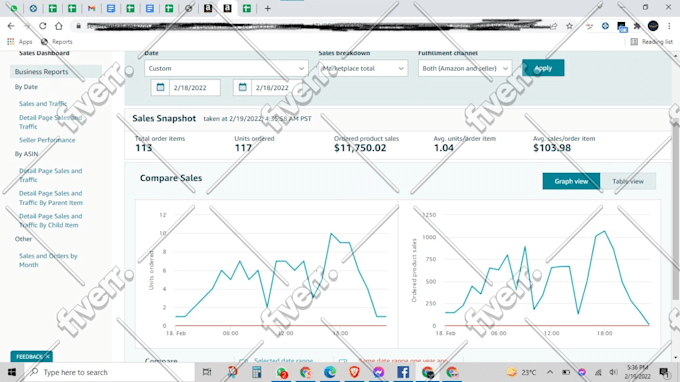Switch to Table view
The width and height of the screenshot is (680, 382).
tap(628, 181)
